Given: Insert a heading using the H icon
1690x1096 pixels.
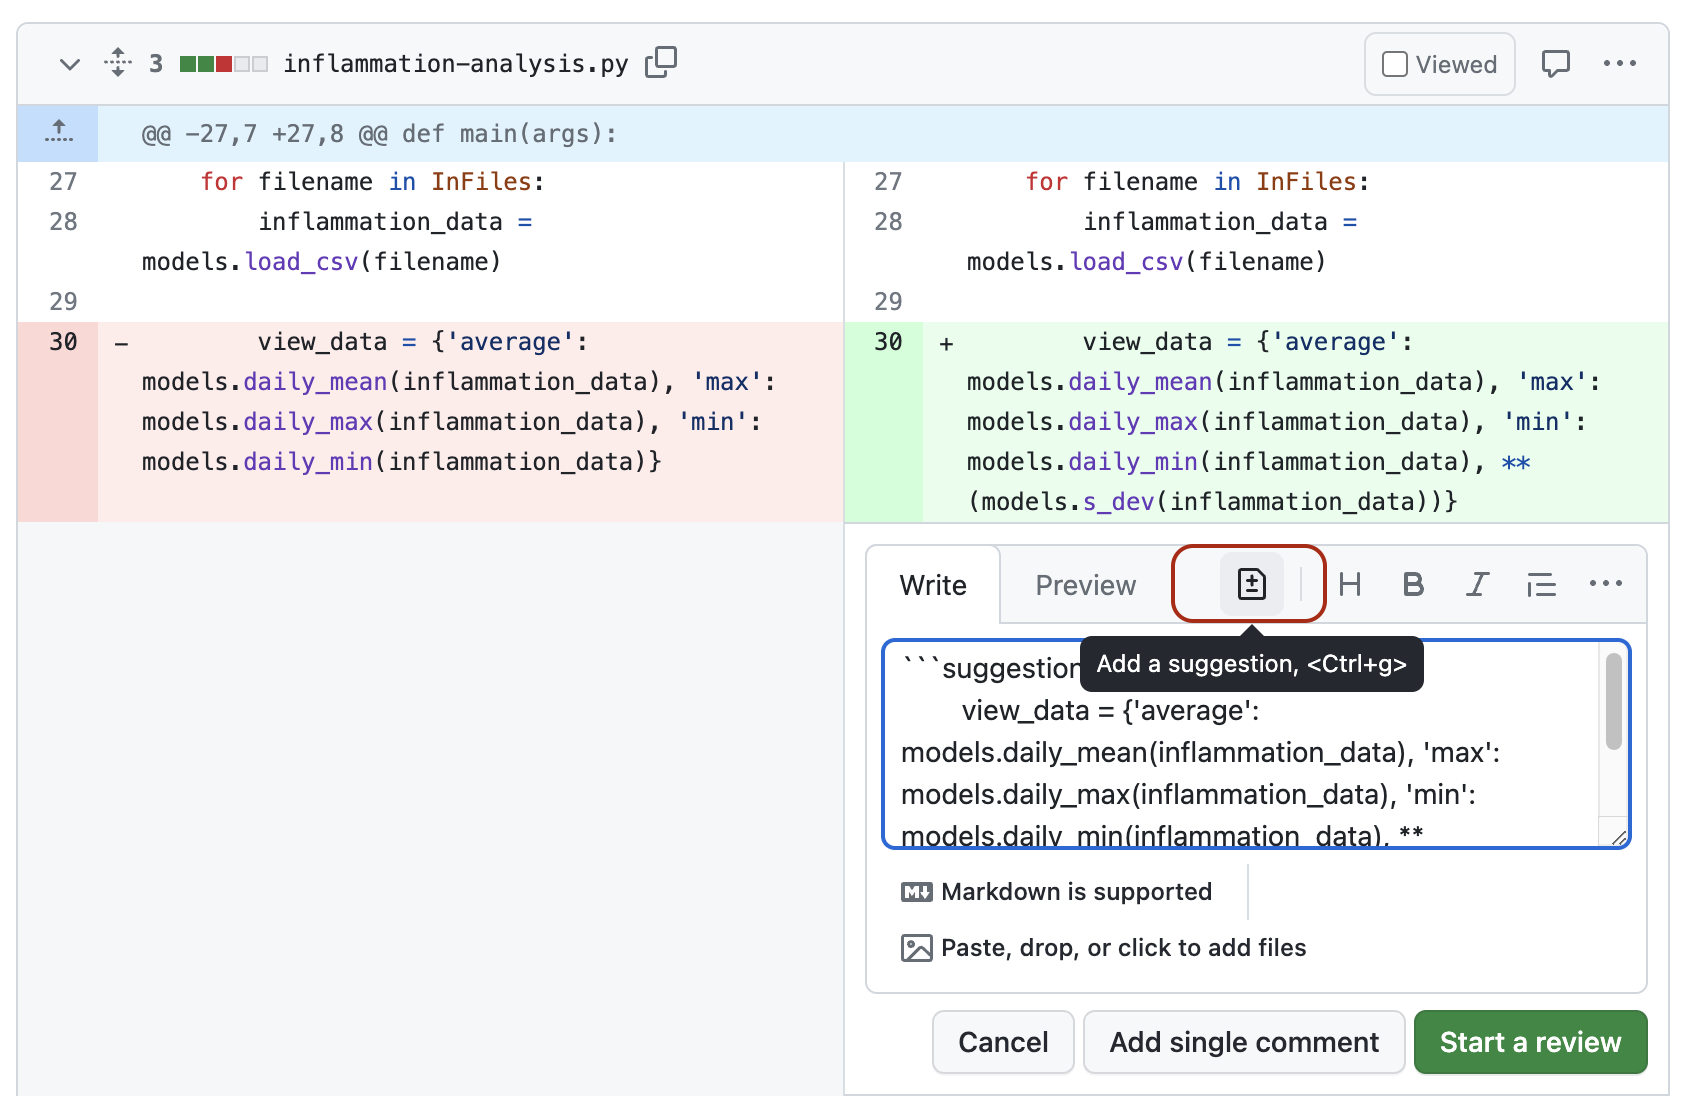Looking at the screenshot, I should (1349, 585).
